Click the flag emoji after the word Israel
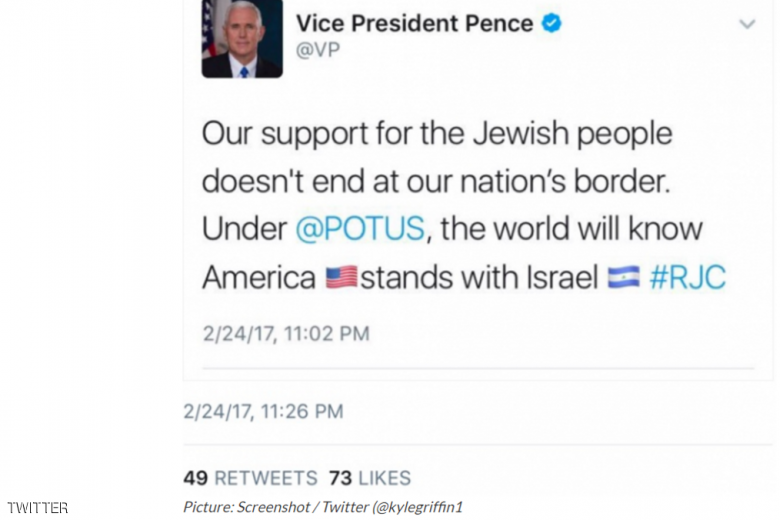Screen dimensions: 780x520 tap(623, 277)
